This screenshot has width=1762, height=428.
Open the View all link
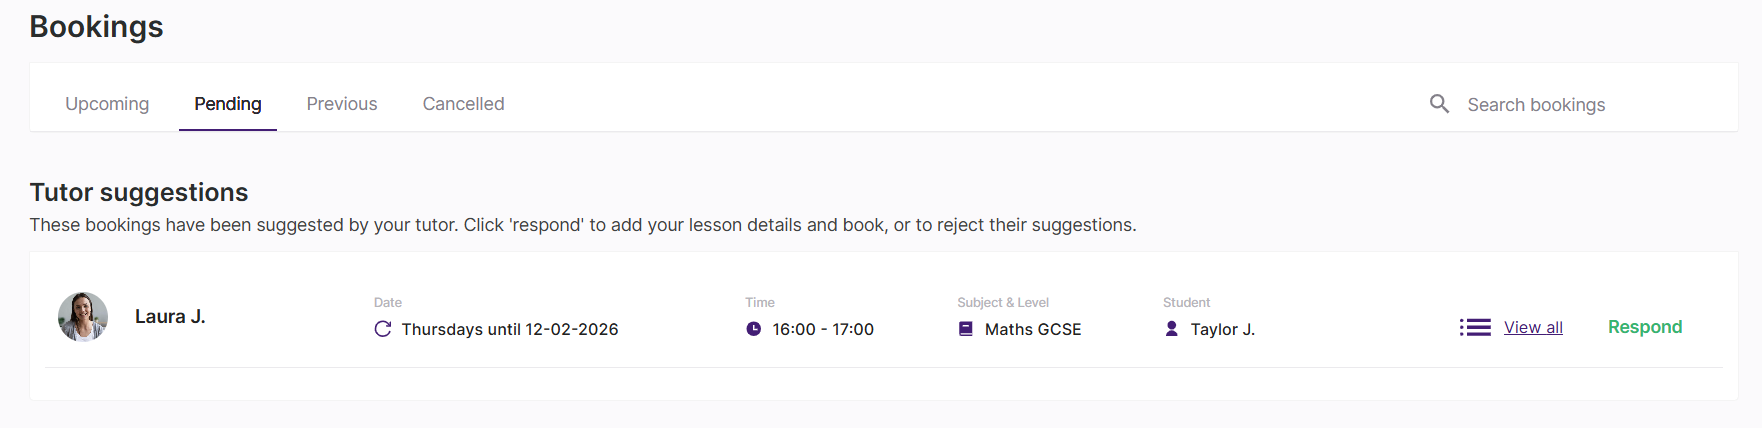[1533, 327]
